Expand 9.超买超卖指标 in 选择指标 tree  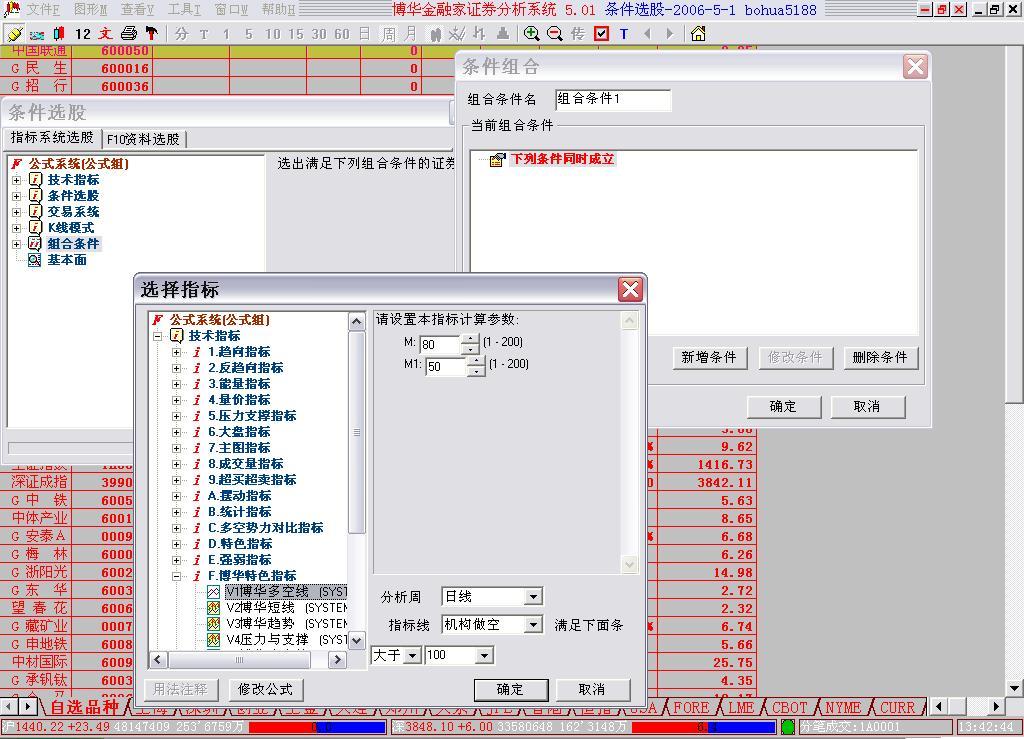[x=176, y=480]
